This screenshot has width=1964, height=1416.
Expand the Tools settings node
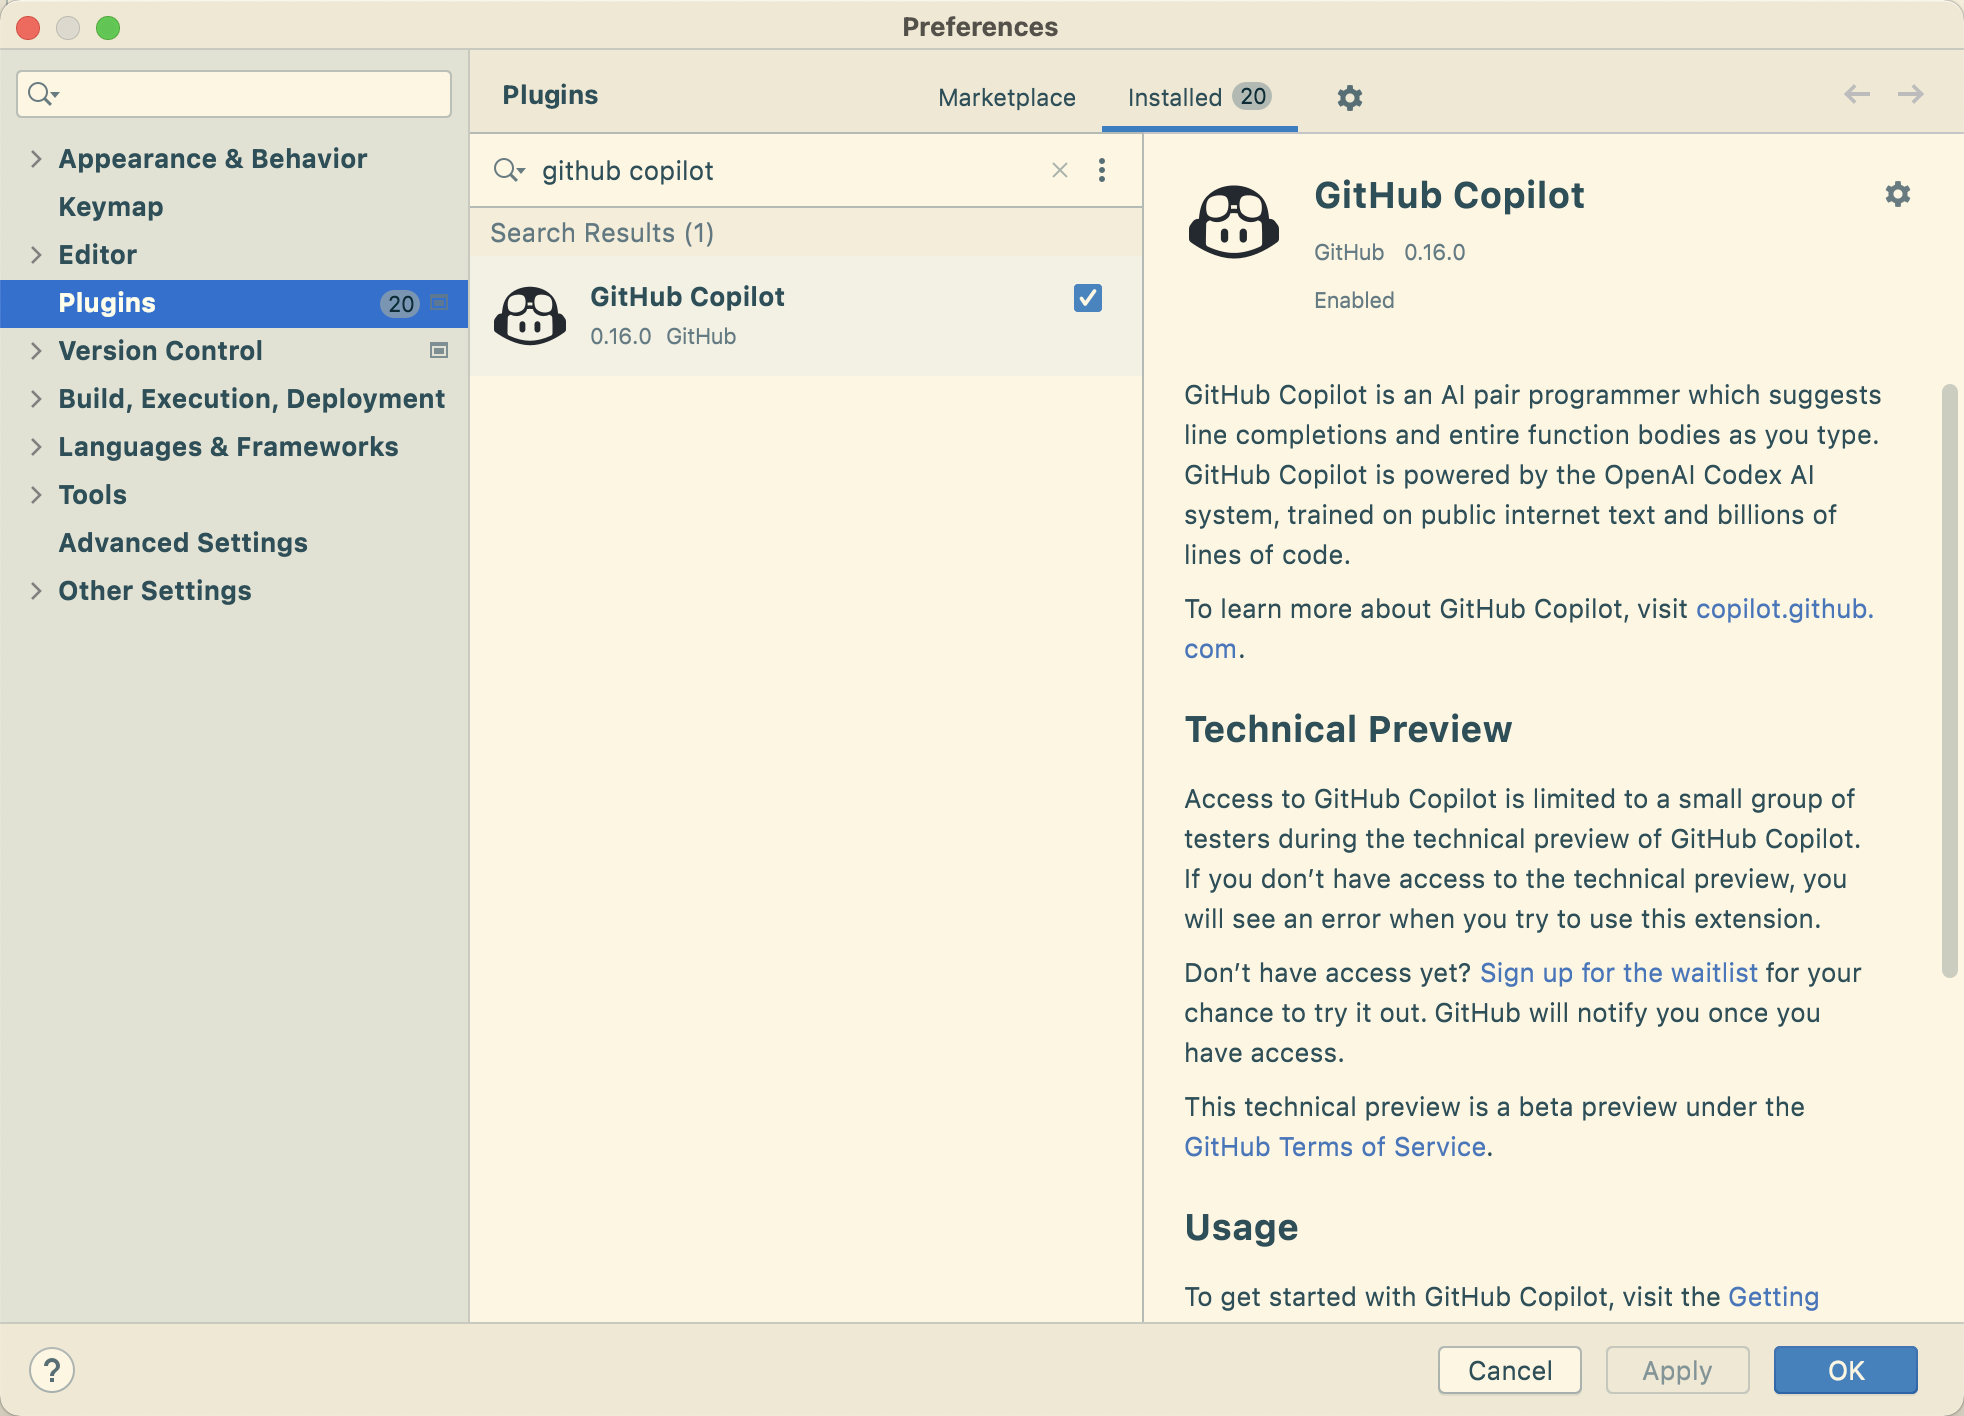click(36, 495)
